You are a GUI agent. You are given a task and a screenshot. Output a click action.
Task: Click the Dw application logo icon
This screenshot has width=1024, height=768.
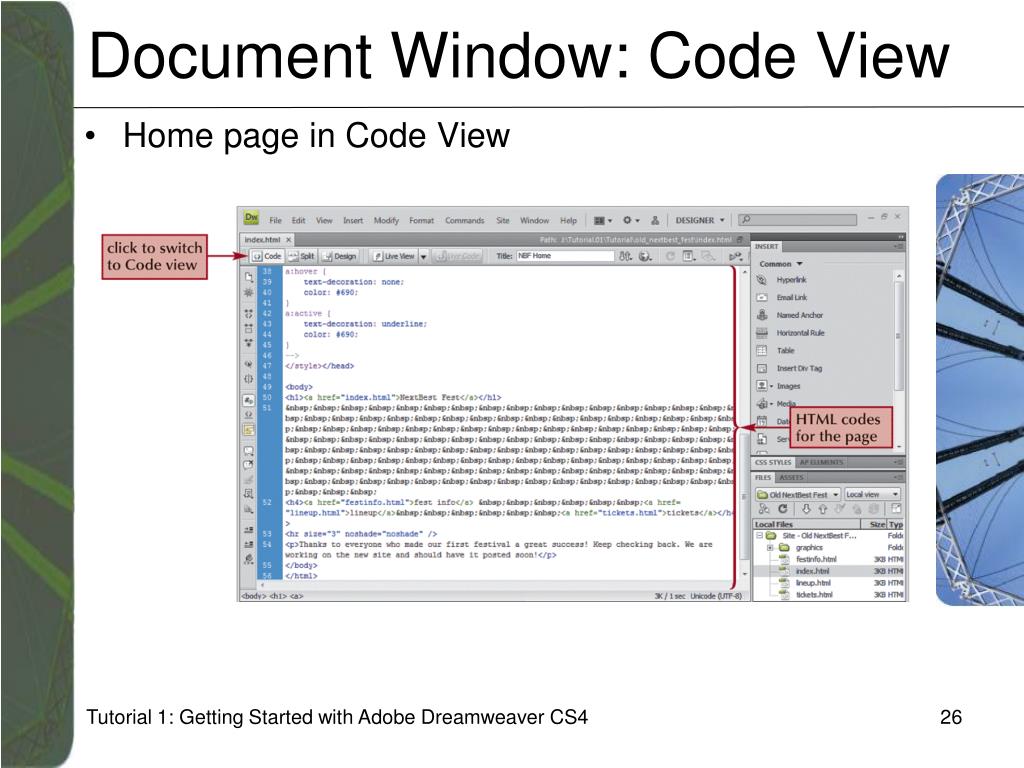coord(251,219)
